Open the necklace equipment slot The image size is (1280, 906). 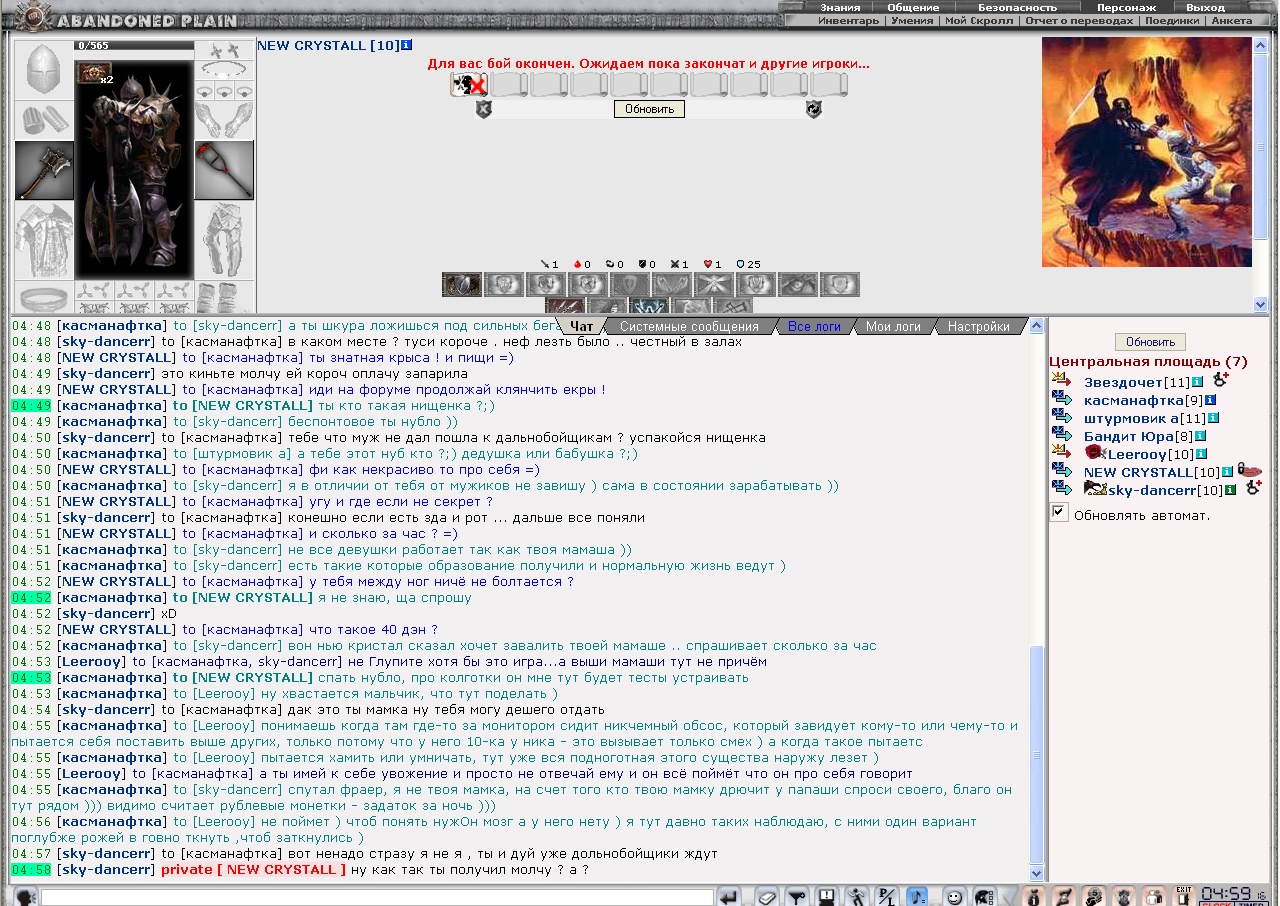point(224,69)
